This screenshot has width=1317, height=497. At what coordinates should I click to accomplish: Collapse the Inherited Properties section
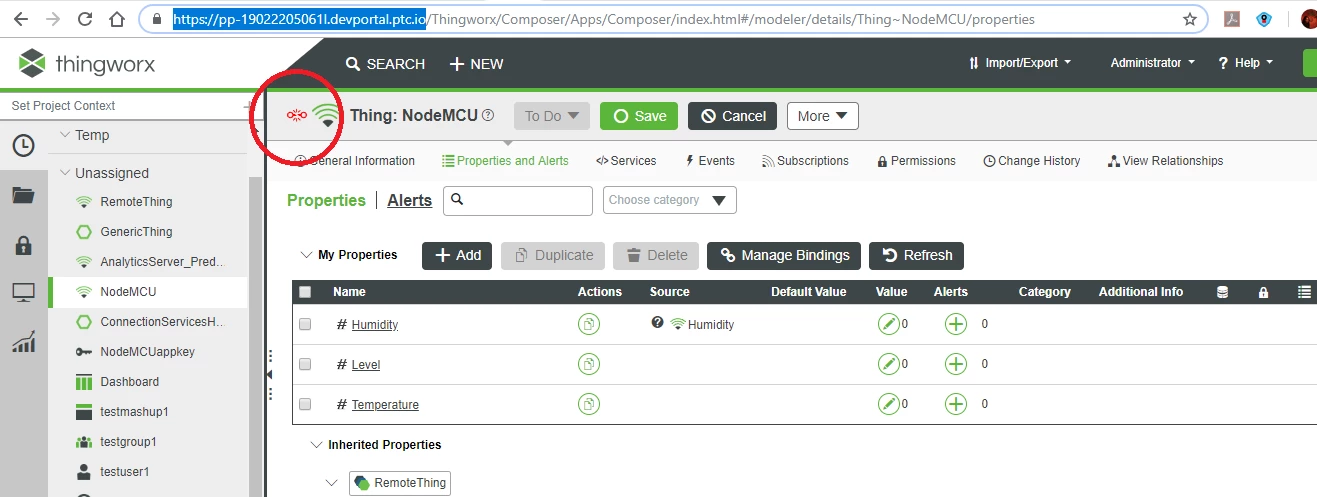315,444
